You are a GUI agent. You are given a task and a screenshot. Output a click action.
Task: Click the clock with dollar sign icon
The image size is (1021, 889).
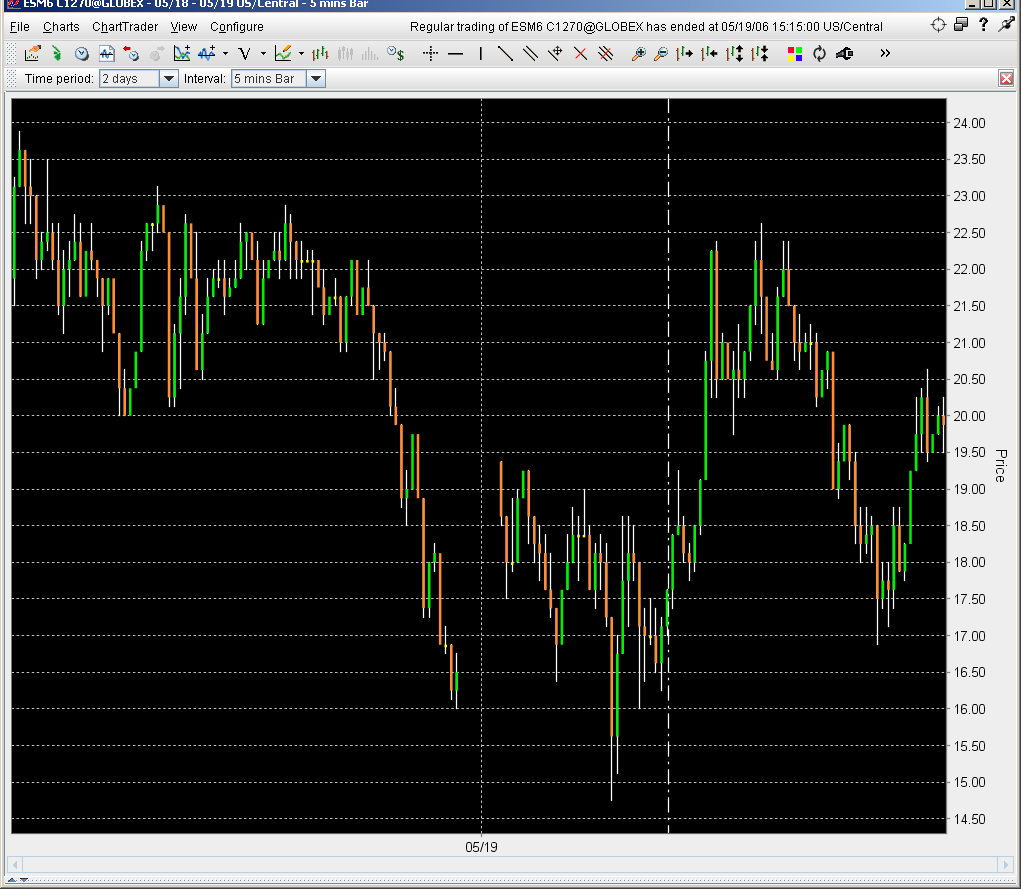[x=395, y=53]
